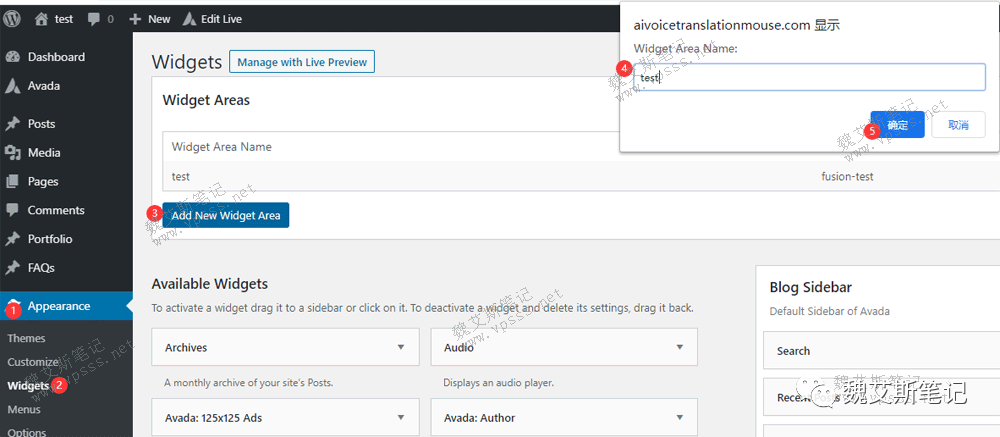Click the Comments speech bubble icon in sidebar
The image size is (1000, 437).
(12, 210)
